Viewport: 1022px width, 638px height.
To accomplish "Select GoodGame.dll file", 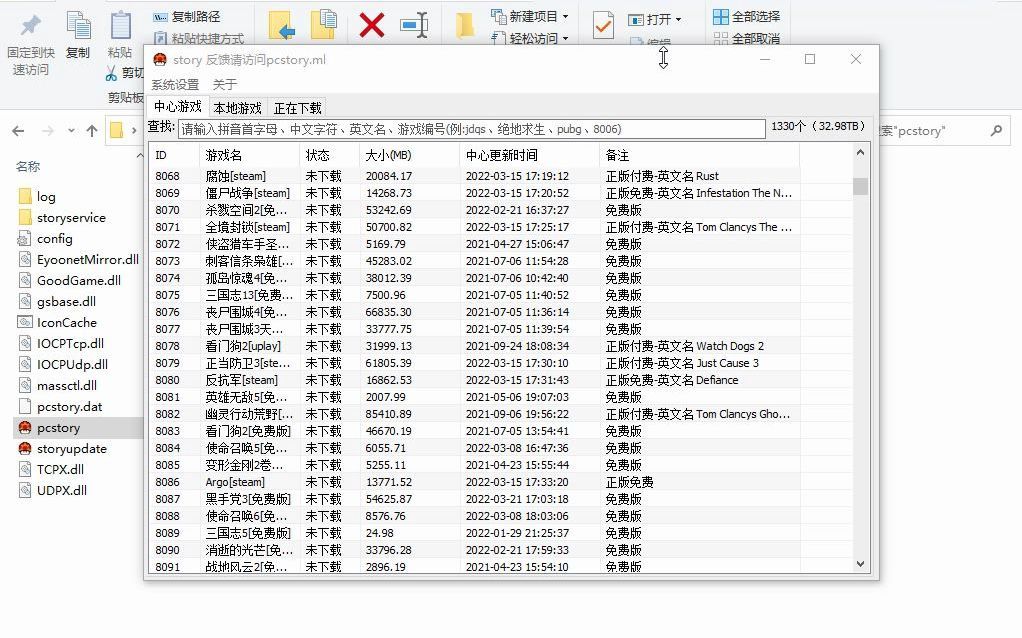I will pos(69,280).
